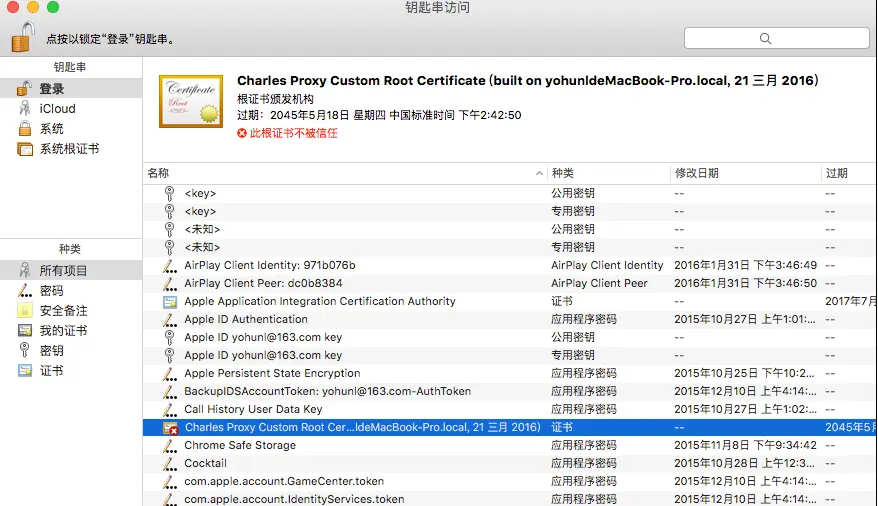Select com.apple.account.GameCenter.token
Viewport: 878px width, 506px height.
510,481
